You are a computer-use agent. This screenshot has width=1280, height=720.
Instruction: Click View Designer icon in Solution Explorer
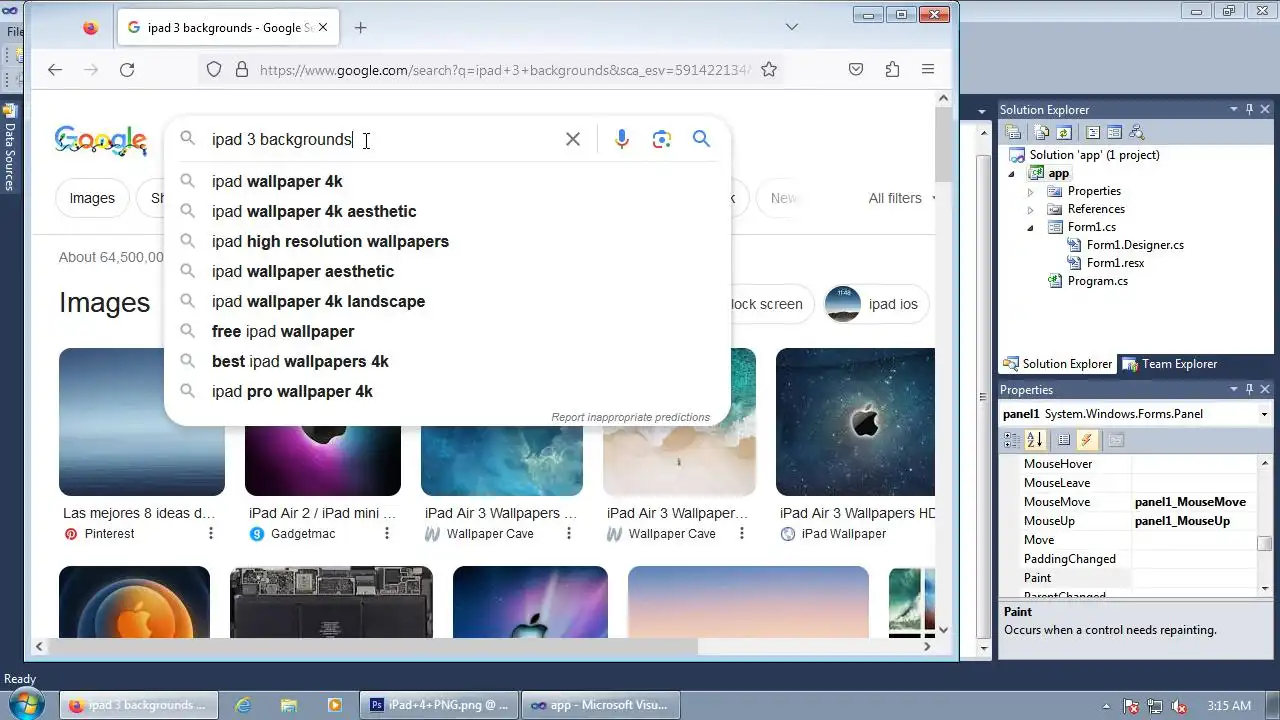[1114, 132]
